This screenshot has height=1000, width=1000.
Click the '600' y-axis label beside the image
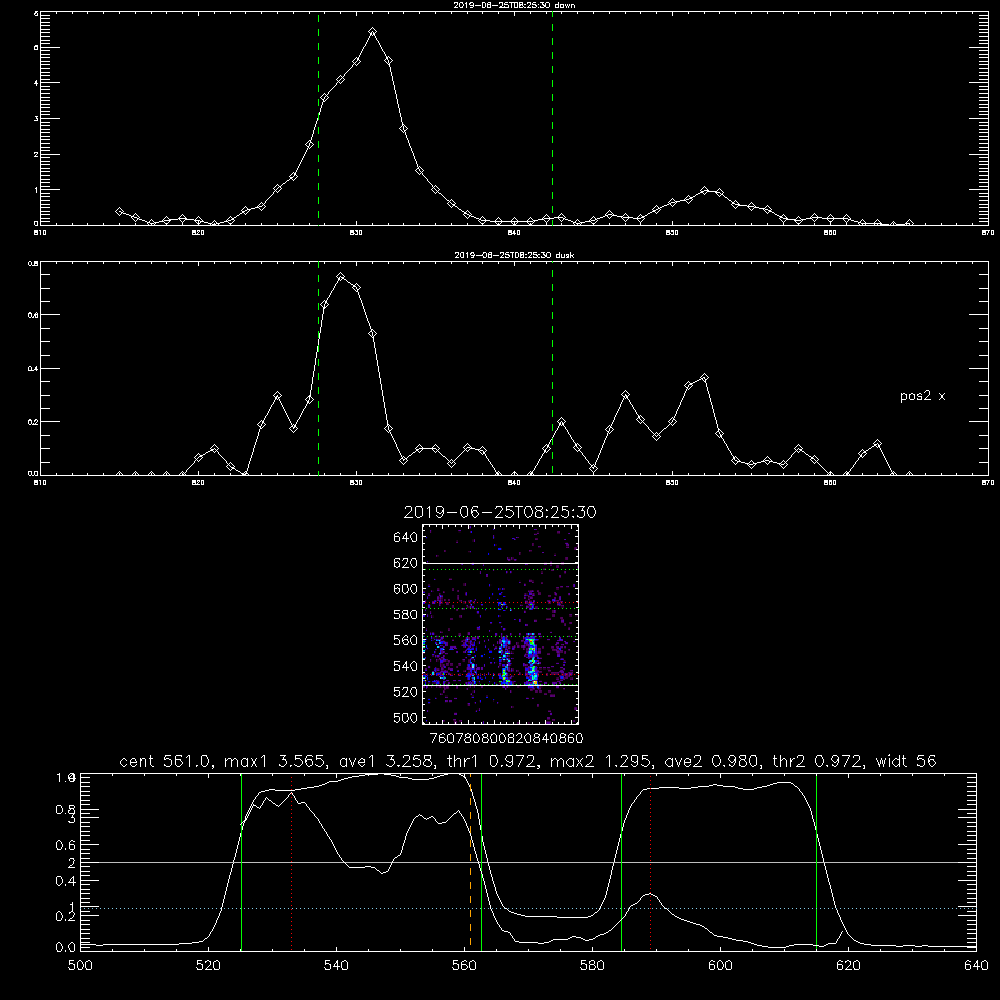tap(406, 589)
